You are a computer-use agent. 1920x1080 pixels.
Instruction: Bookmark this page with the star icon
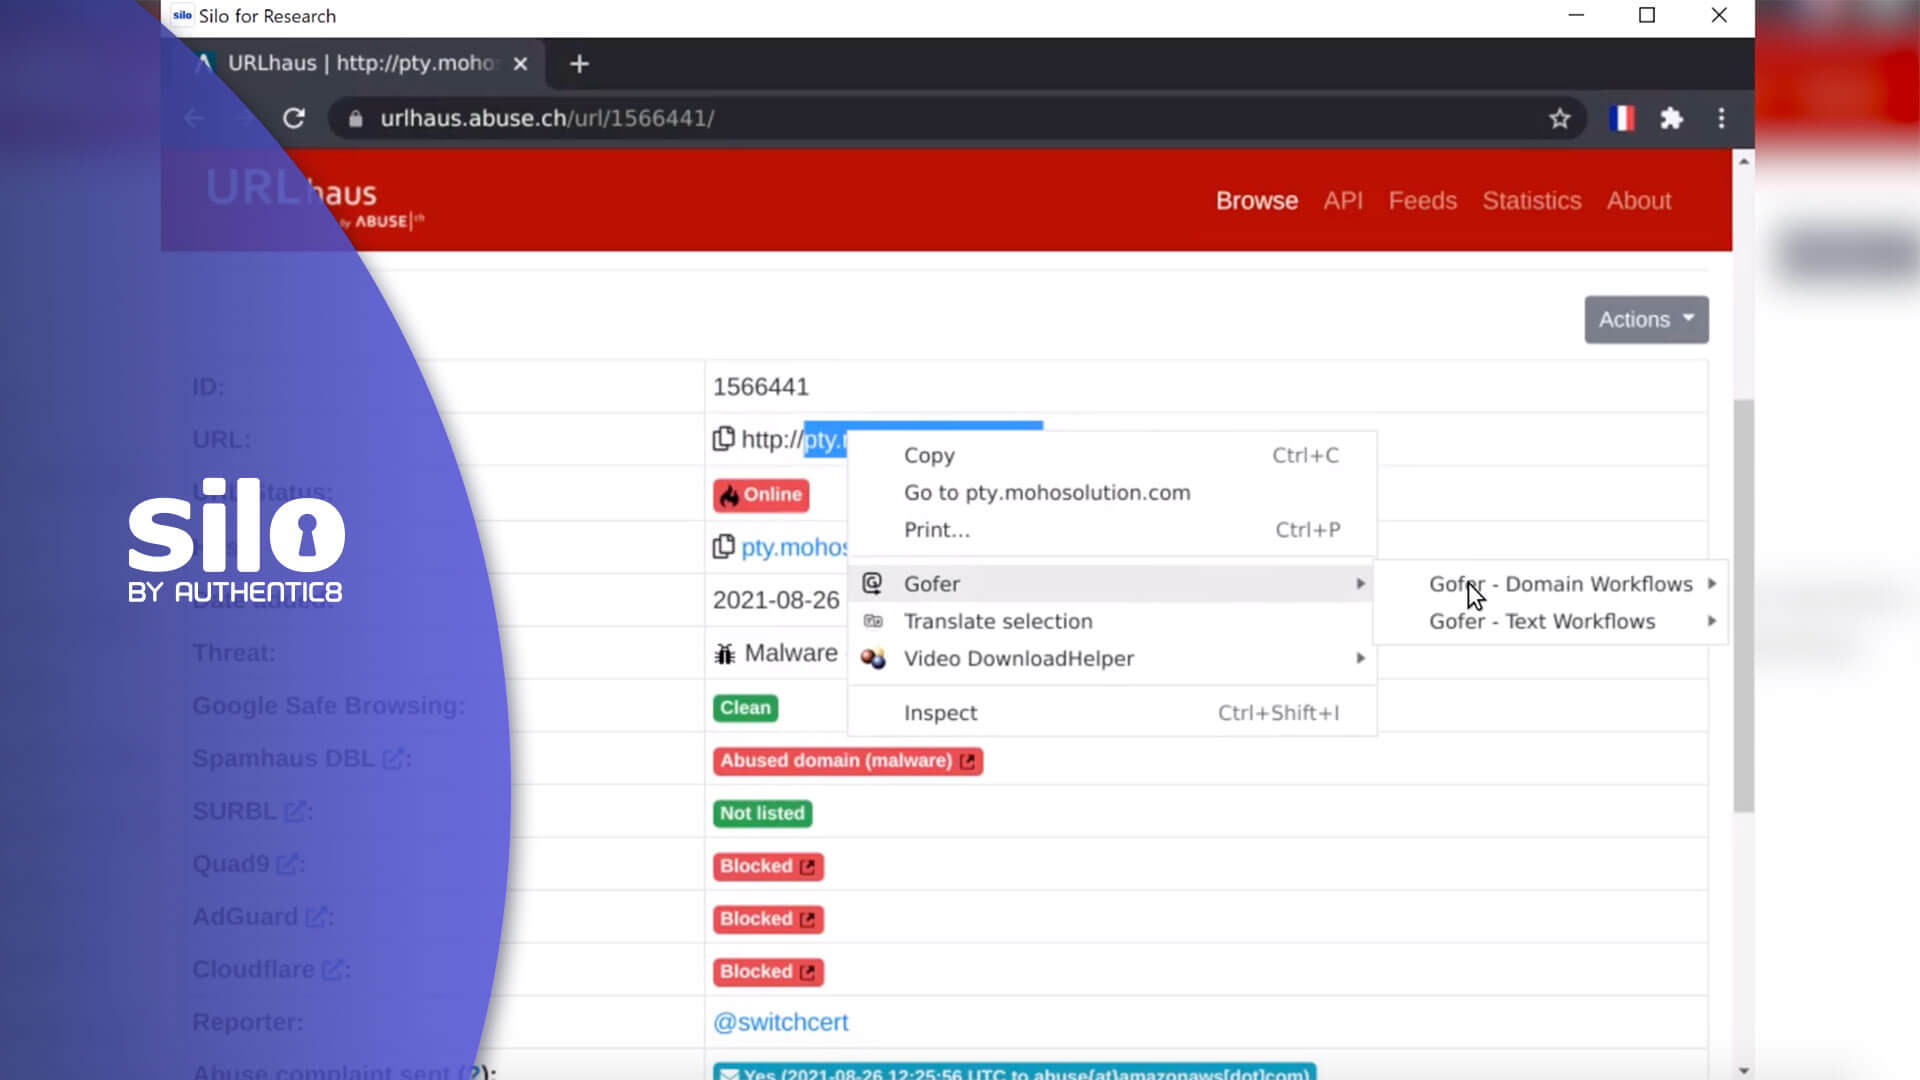click(x=1559, y=119)
